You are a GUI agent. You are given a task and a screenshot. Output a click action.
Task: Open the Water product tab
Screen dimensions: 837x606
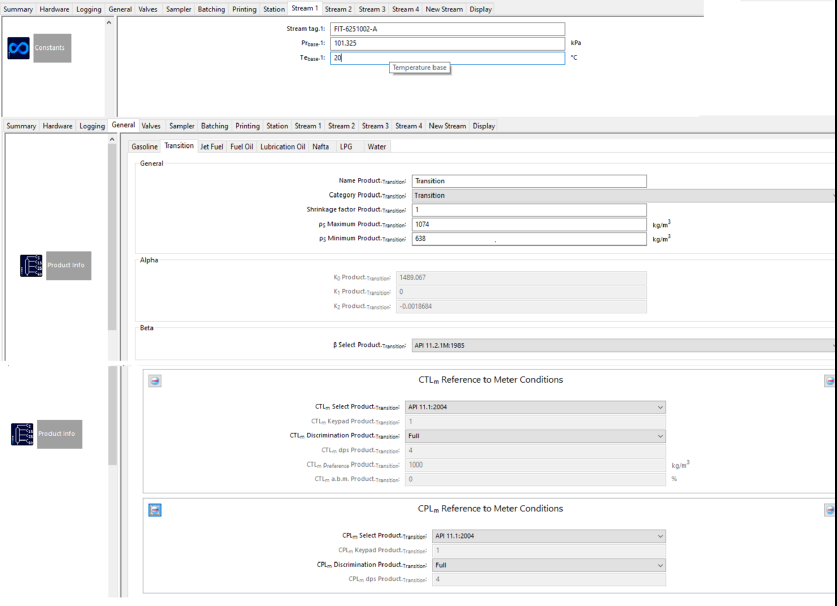point(376,146)
